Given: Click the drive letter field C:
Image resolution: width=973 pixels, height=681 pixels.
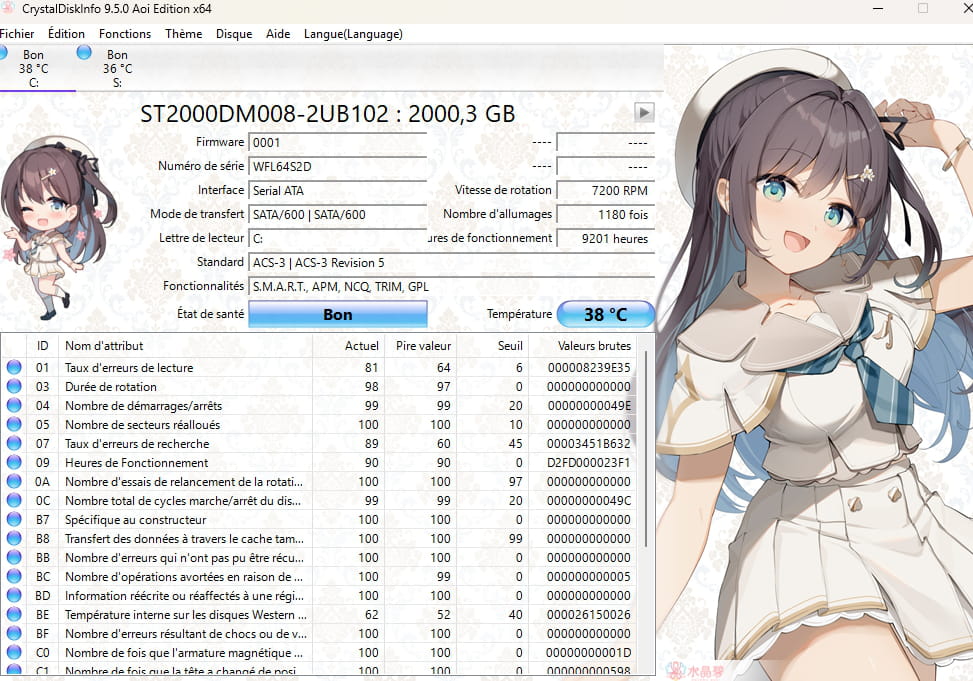Looking at the screenshot, I should click(x=338, y=238).
